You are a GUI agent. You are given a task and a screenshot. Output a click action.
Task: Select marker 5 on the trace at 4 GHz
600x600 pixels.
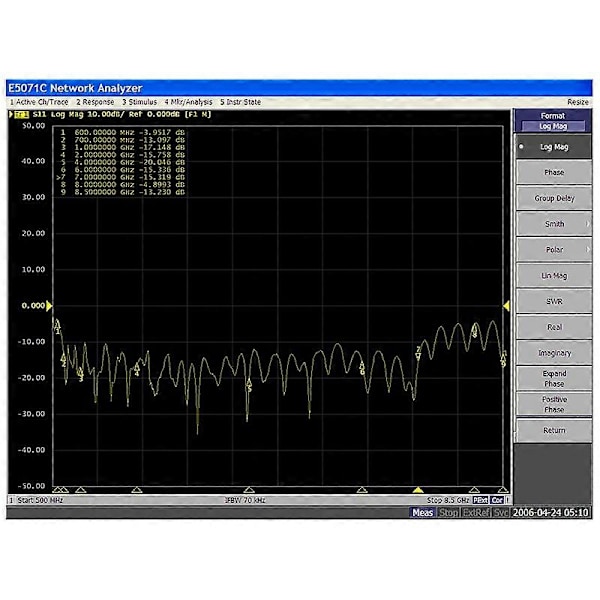[249, 385]
